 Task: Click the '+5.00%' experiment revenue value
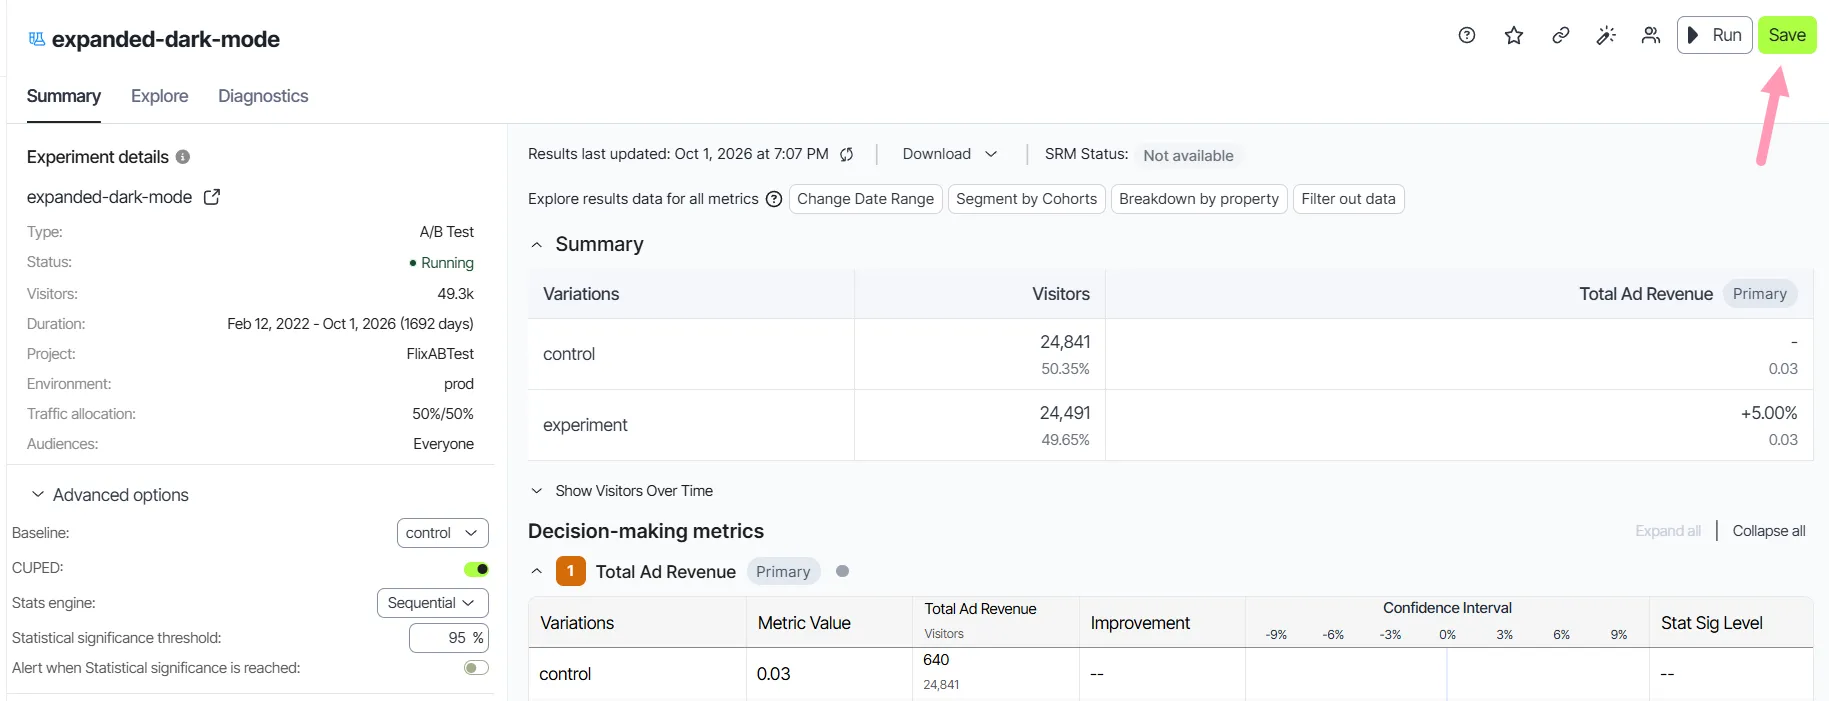point(1769,413)
